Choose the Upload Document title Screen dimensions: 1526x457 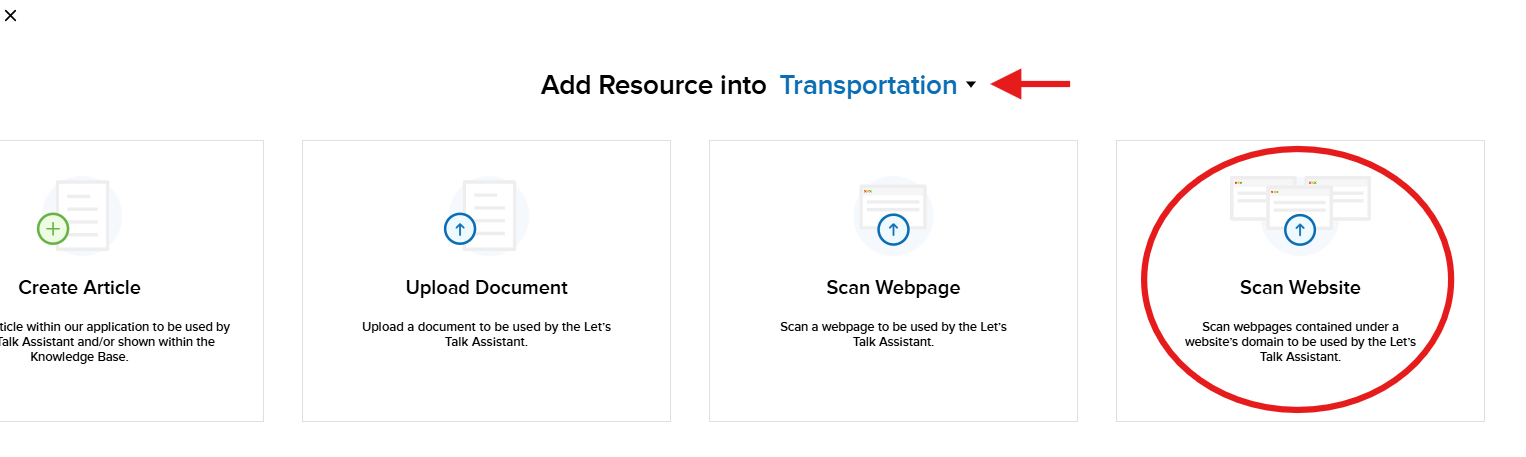coord(487,288)
